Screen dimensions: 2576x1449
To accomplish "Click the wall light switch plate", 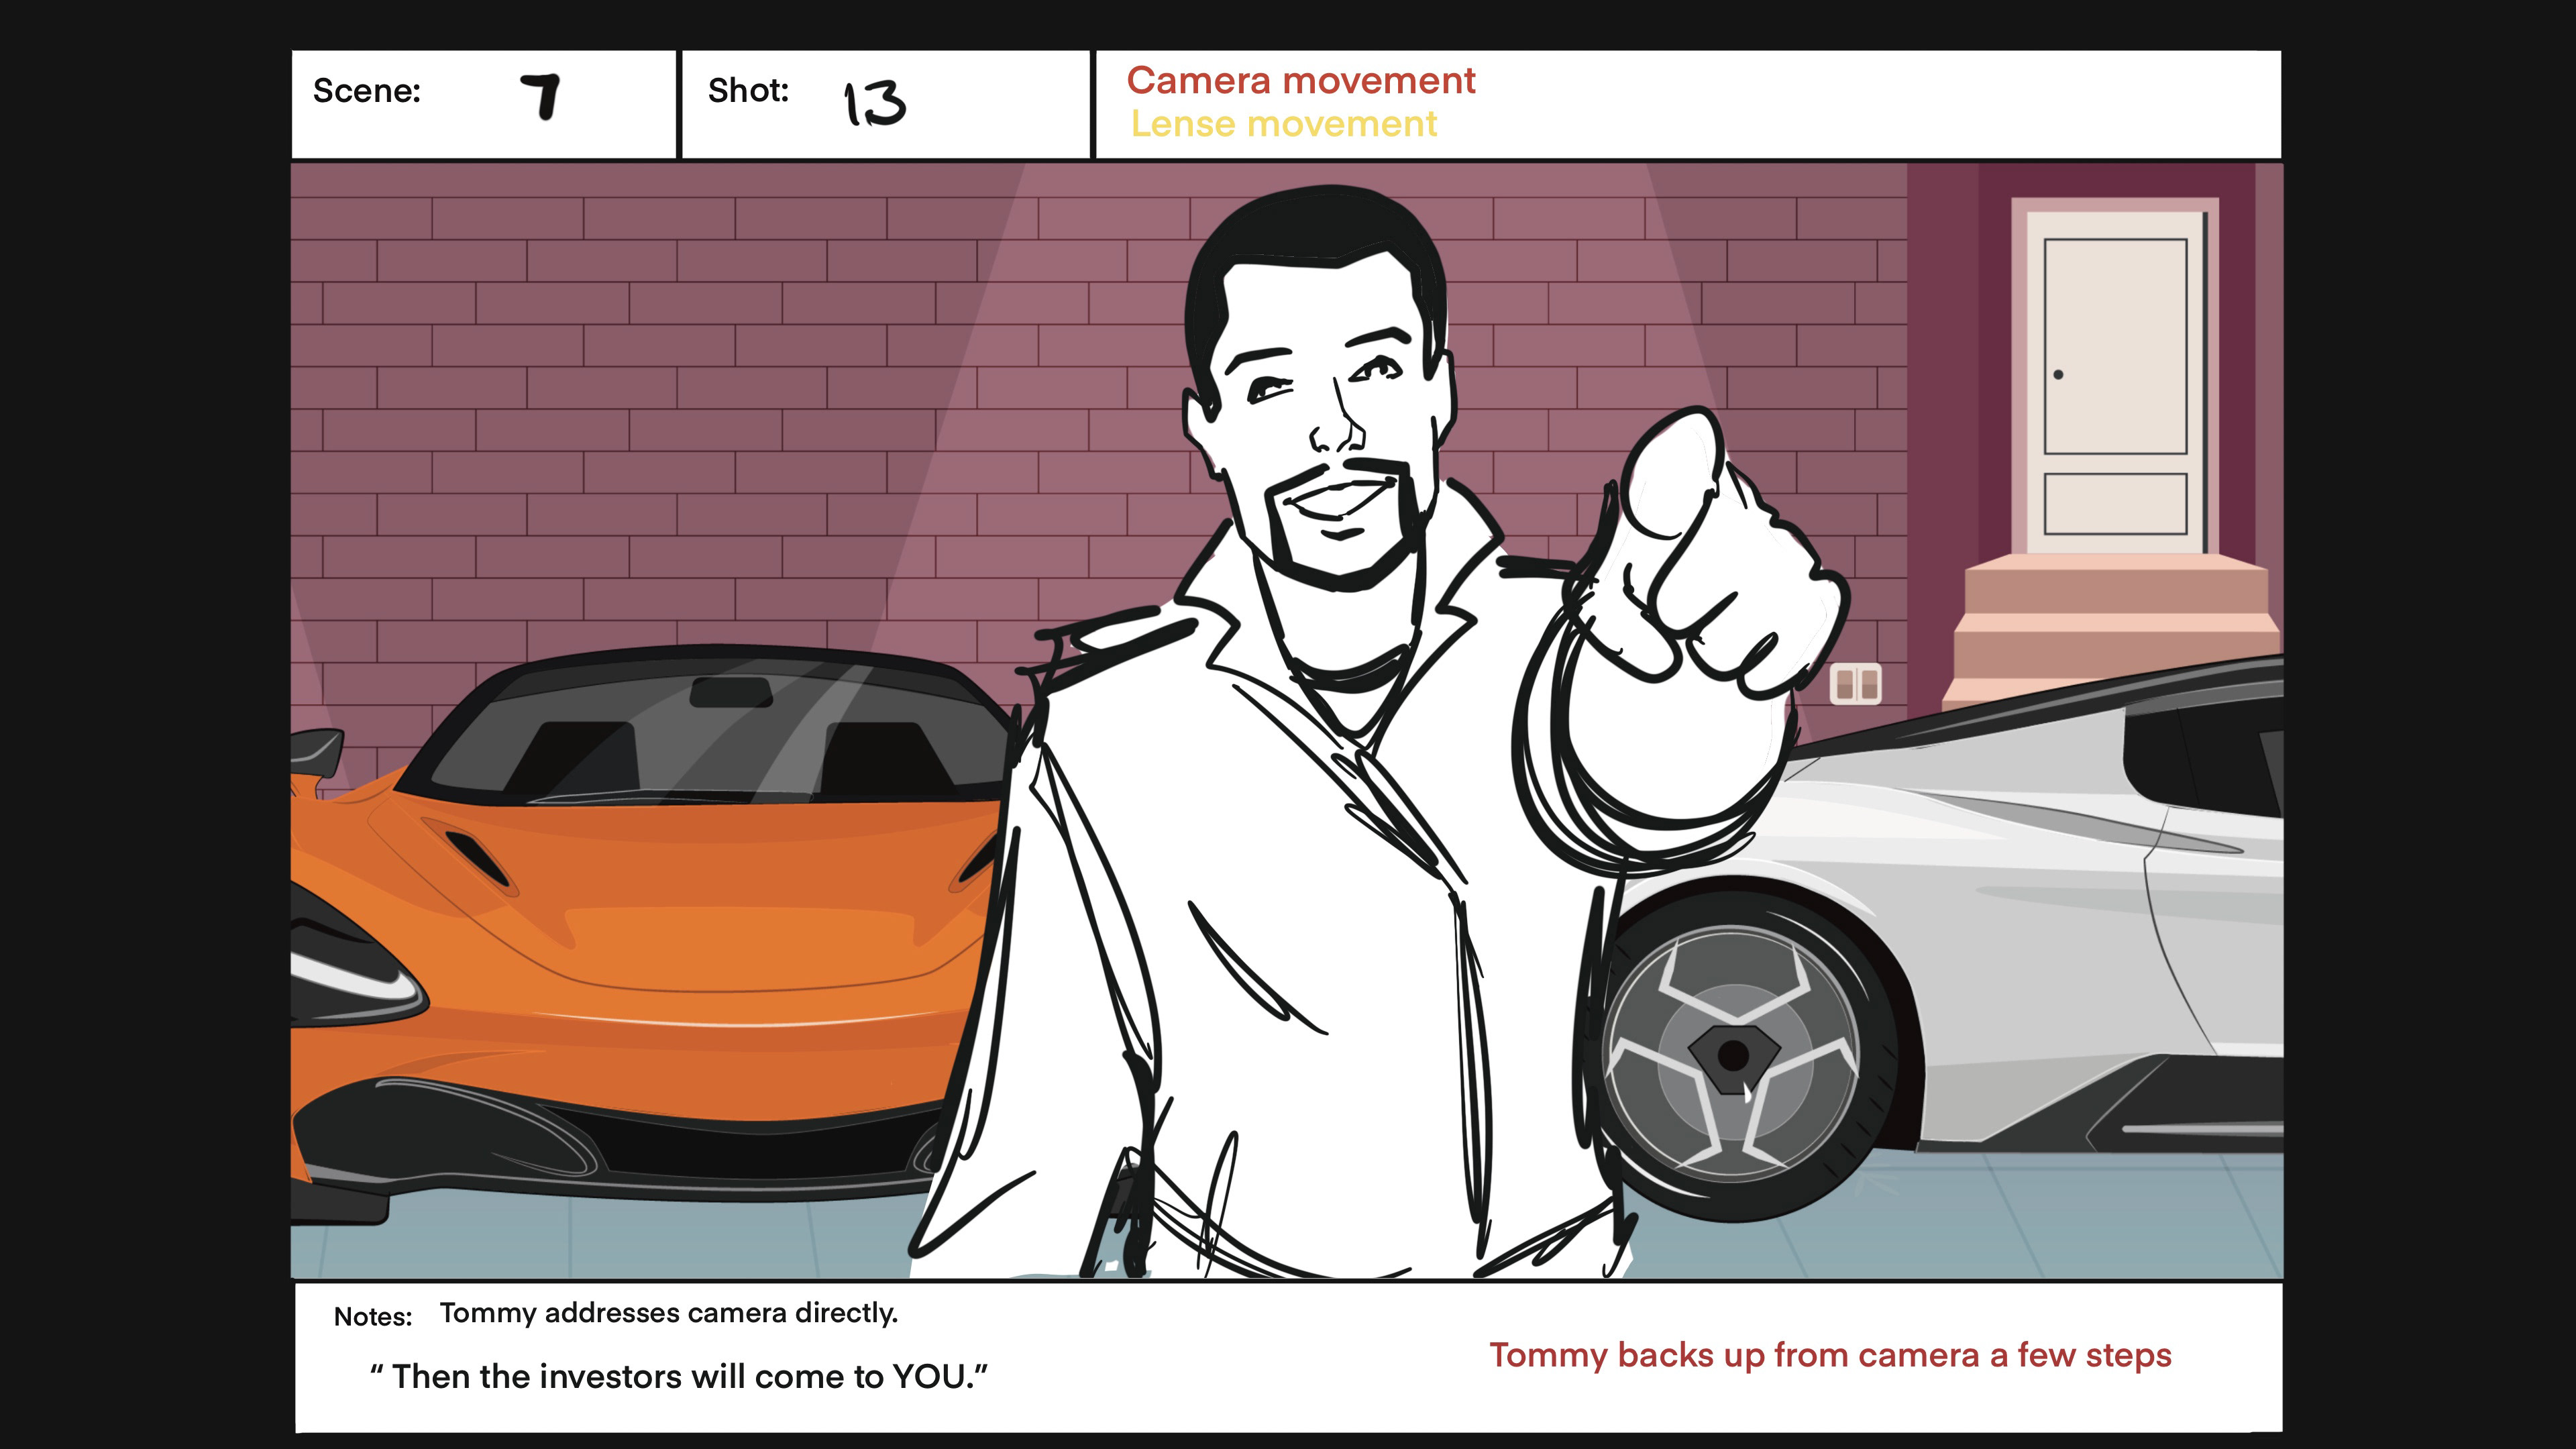I will coord(1855,684).
